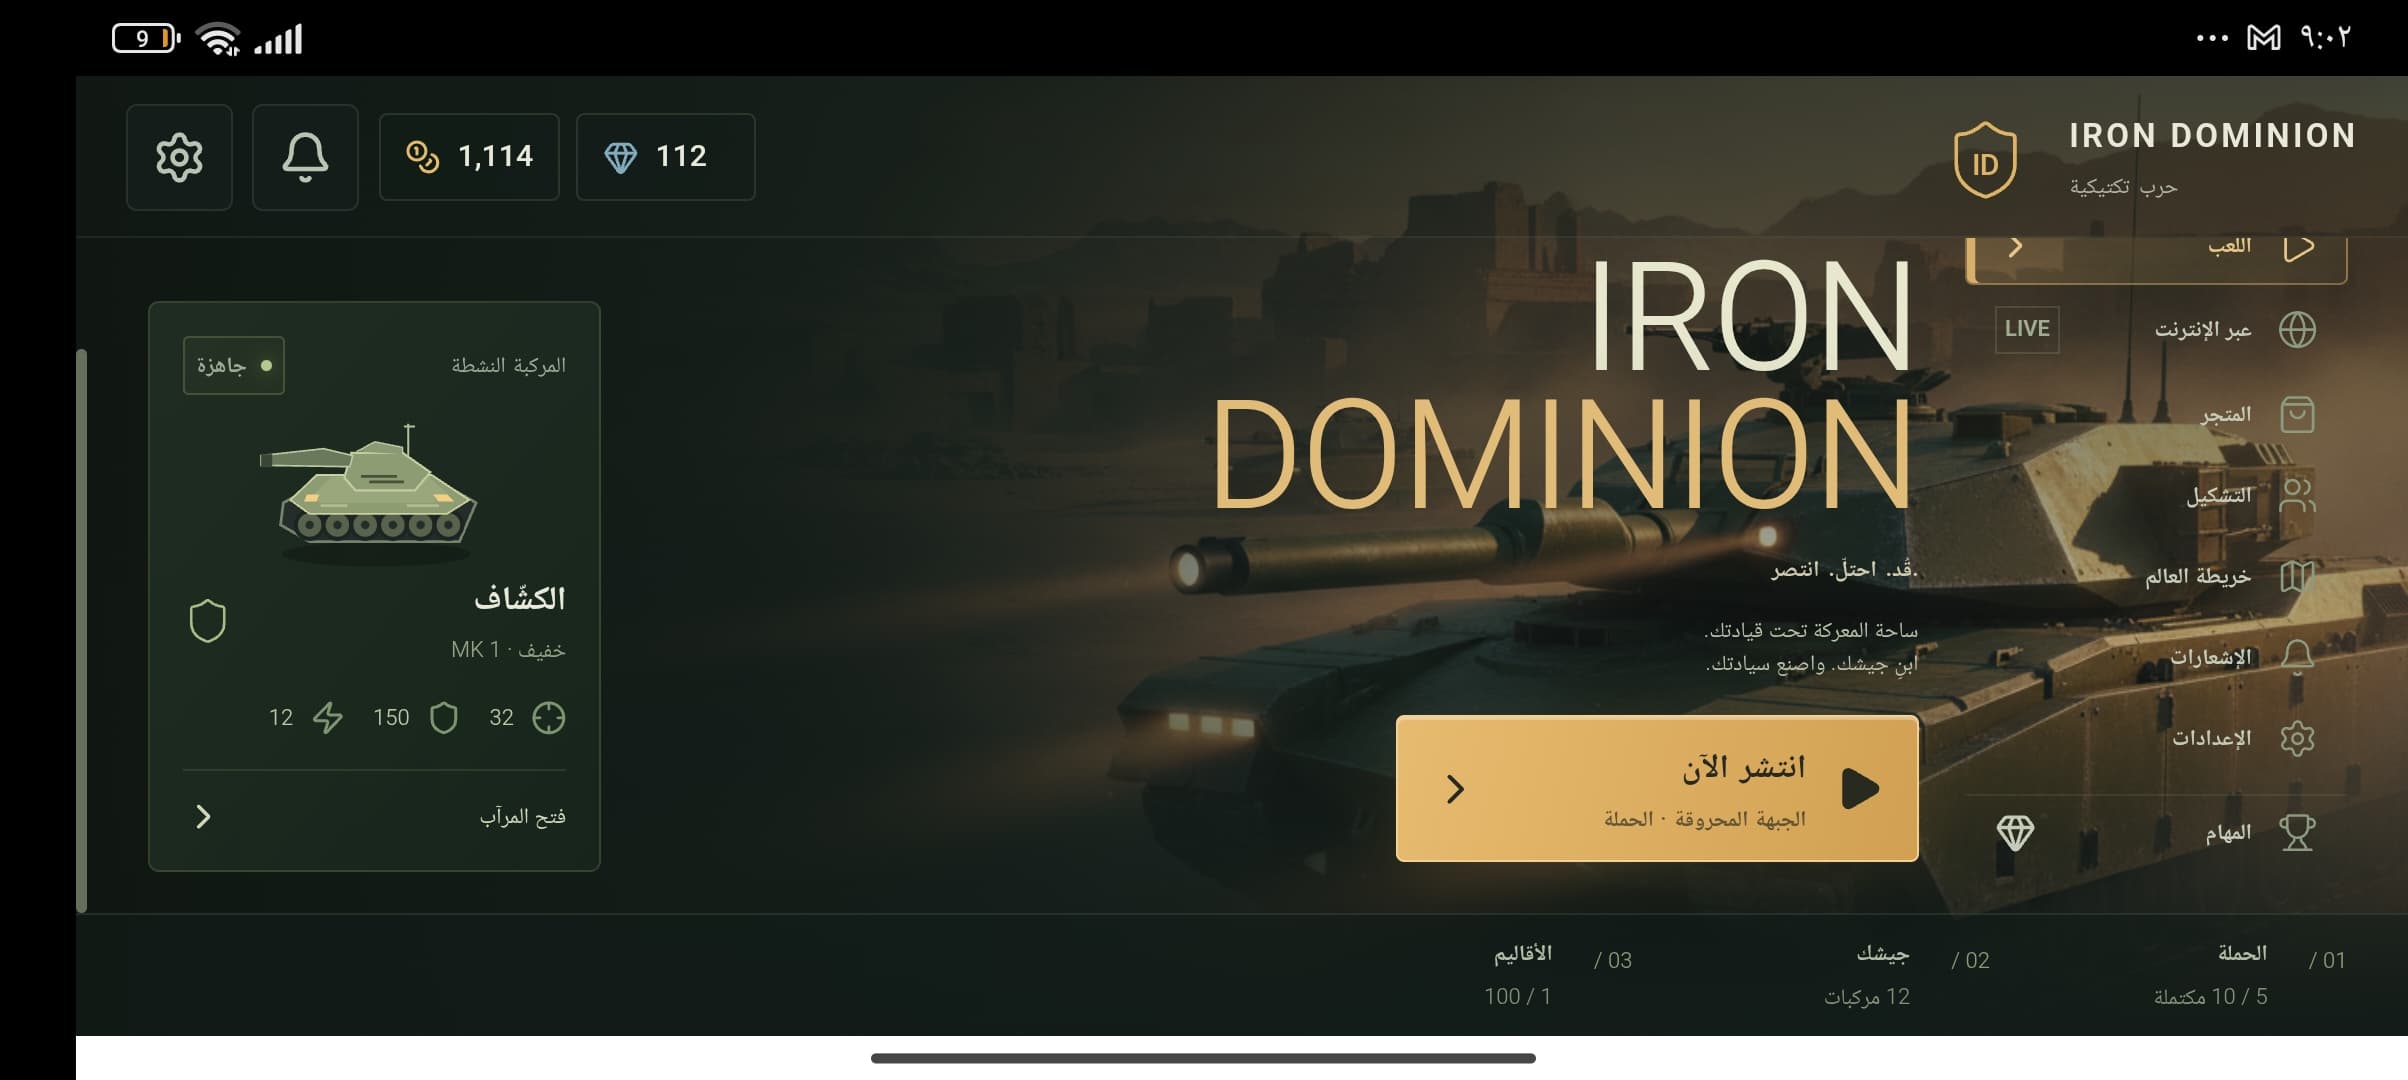The width and height of the screenshot is (2408, 1080).
Task: Click the chevron on the deploy button
Action: (1456, 789)
